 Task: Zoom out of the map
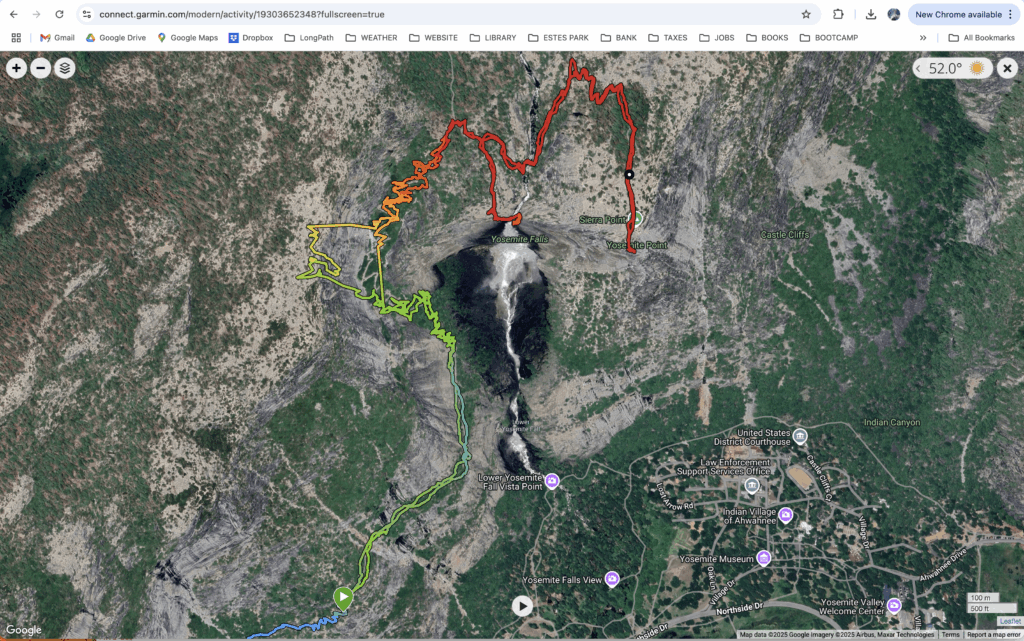tap(40, 68)
